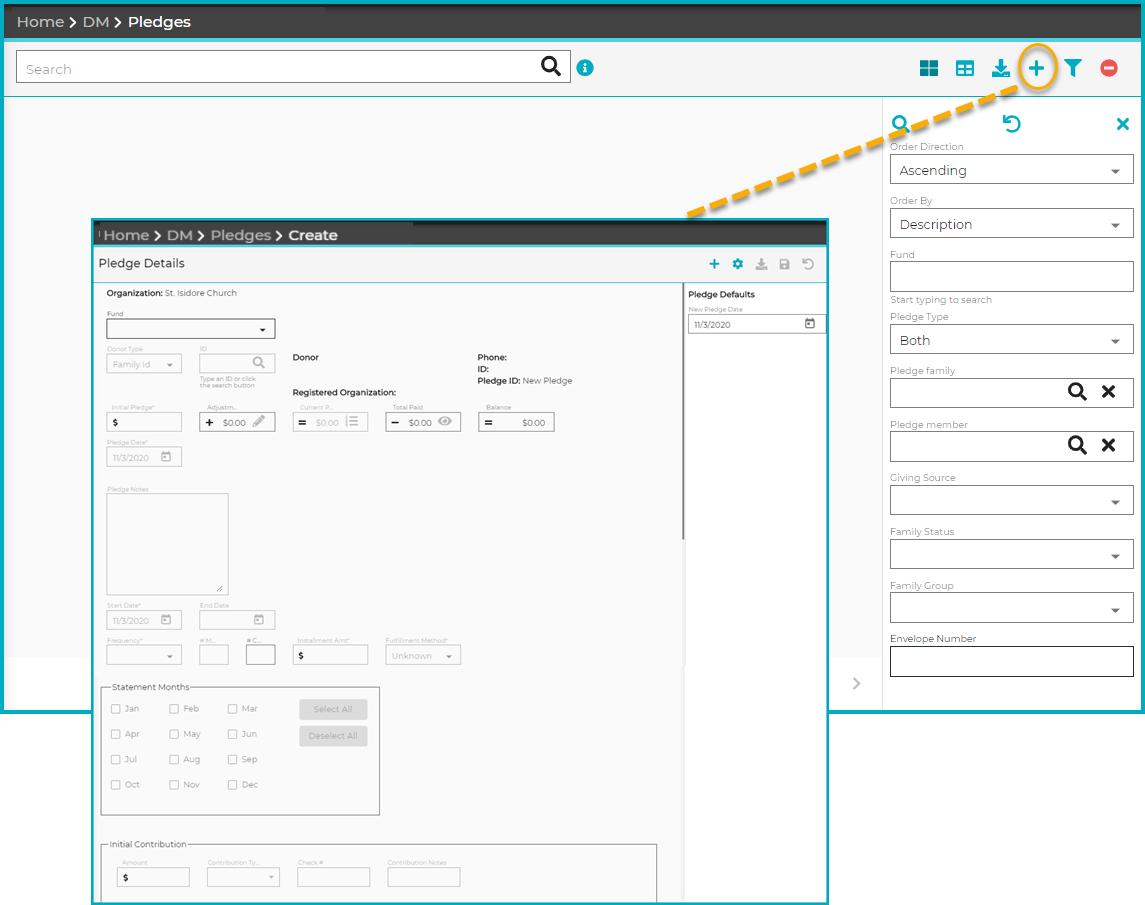Open End Date calendar picker
Viewport: 1145px width, 905px height.
click(x=259, y=619)
